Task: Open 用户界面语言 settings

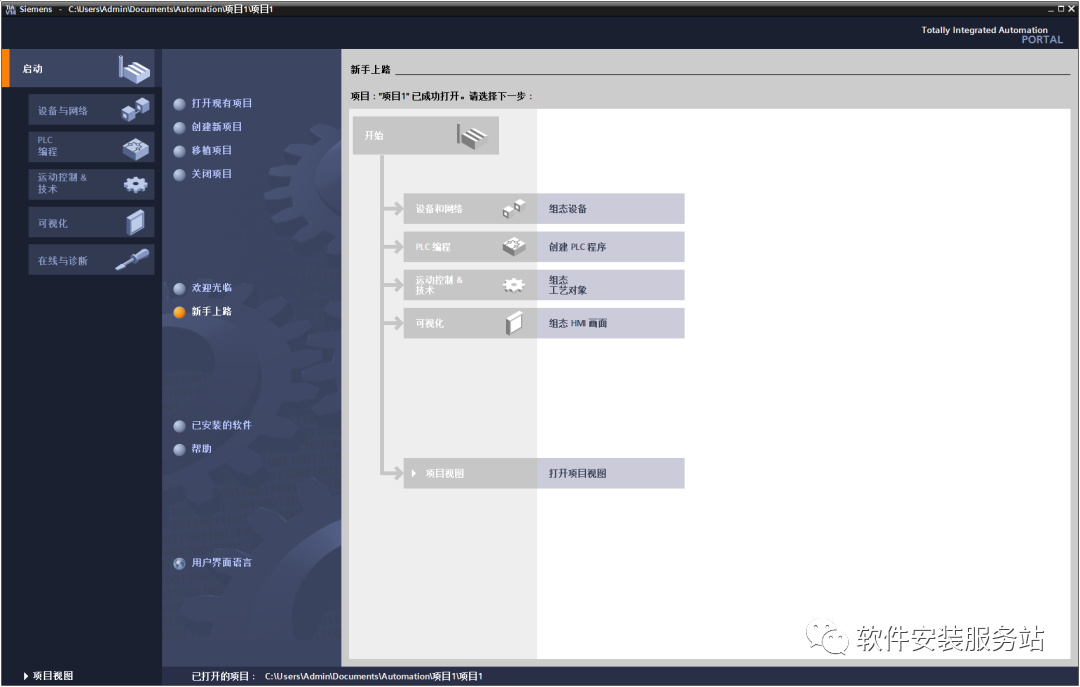Action: 221,562
